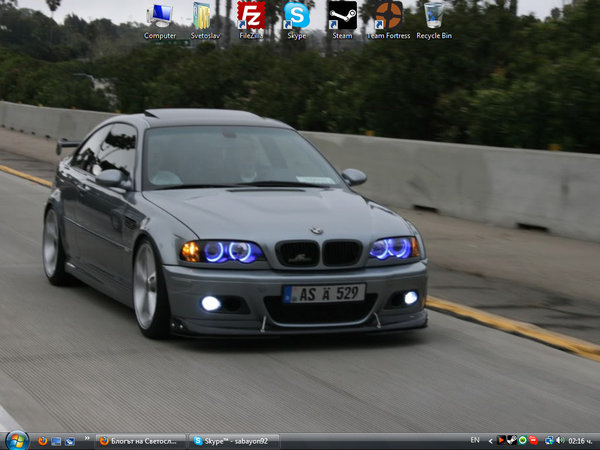Select the Svetoslav folder icon
600x450 pixels.
205,21
